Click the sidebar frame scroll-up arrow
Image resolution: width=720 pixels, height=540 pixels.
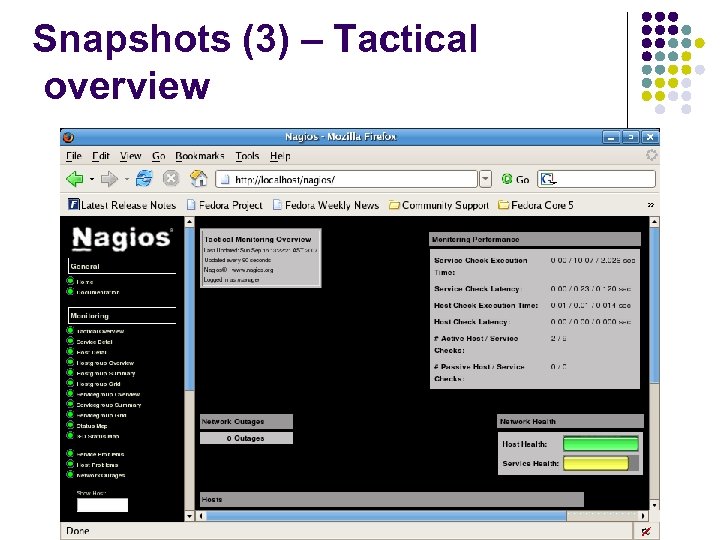[189, 222]
